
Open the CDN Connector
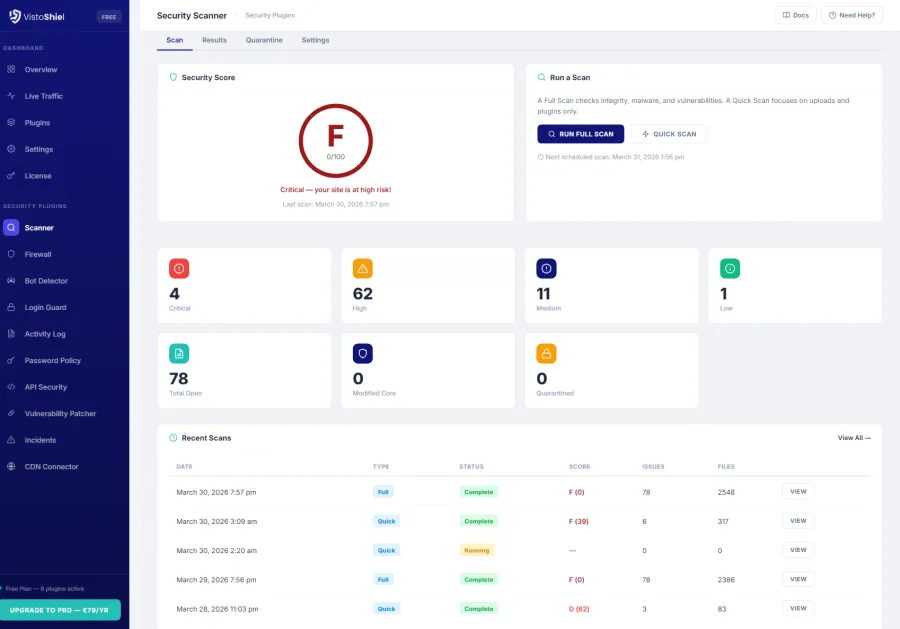(53, 466)
